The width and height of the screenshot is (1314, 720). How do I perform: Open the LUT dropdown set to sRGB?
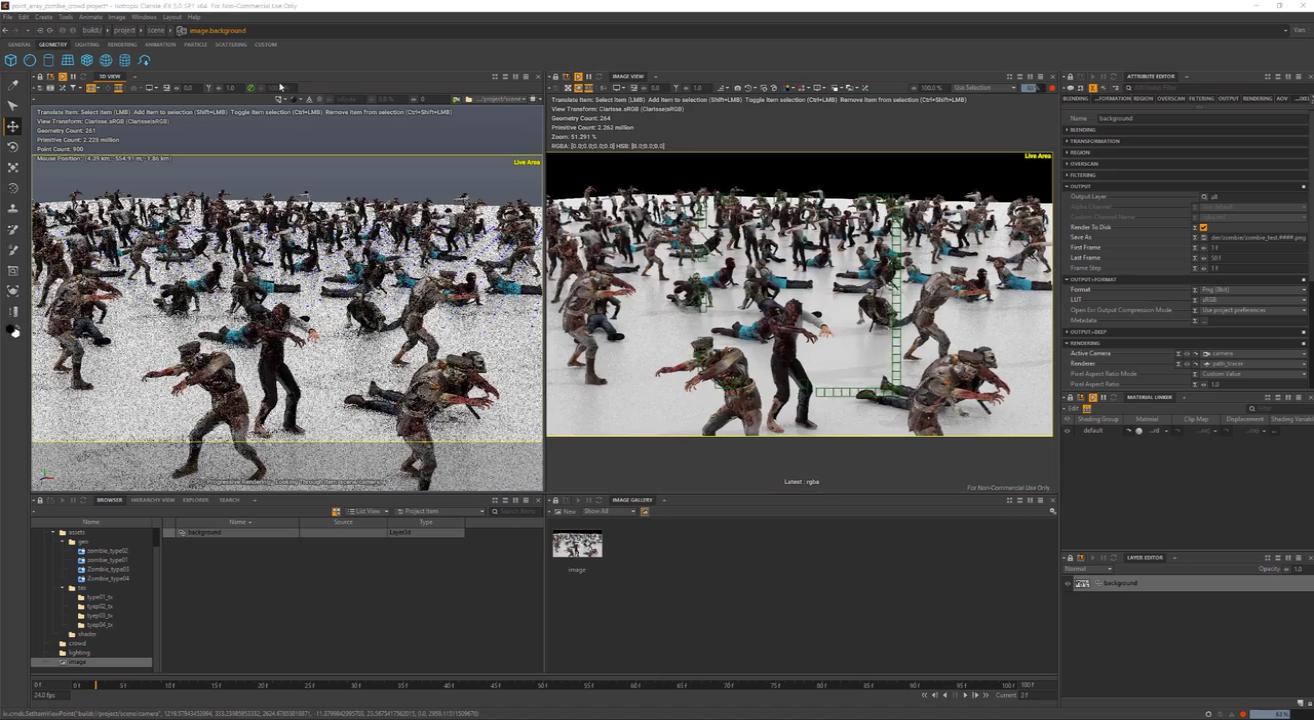pyautogui.click(x=1253, y=299)
